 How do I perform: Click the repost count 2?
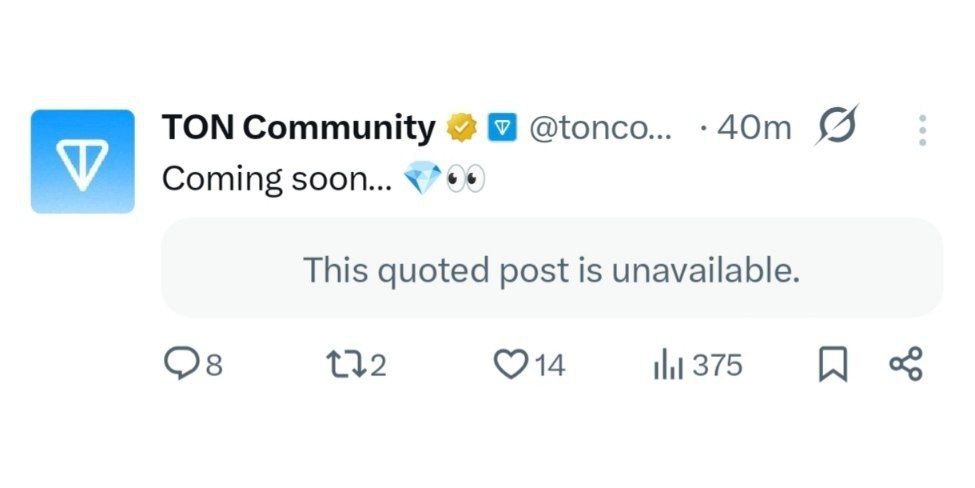377,366
